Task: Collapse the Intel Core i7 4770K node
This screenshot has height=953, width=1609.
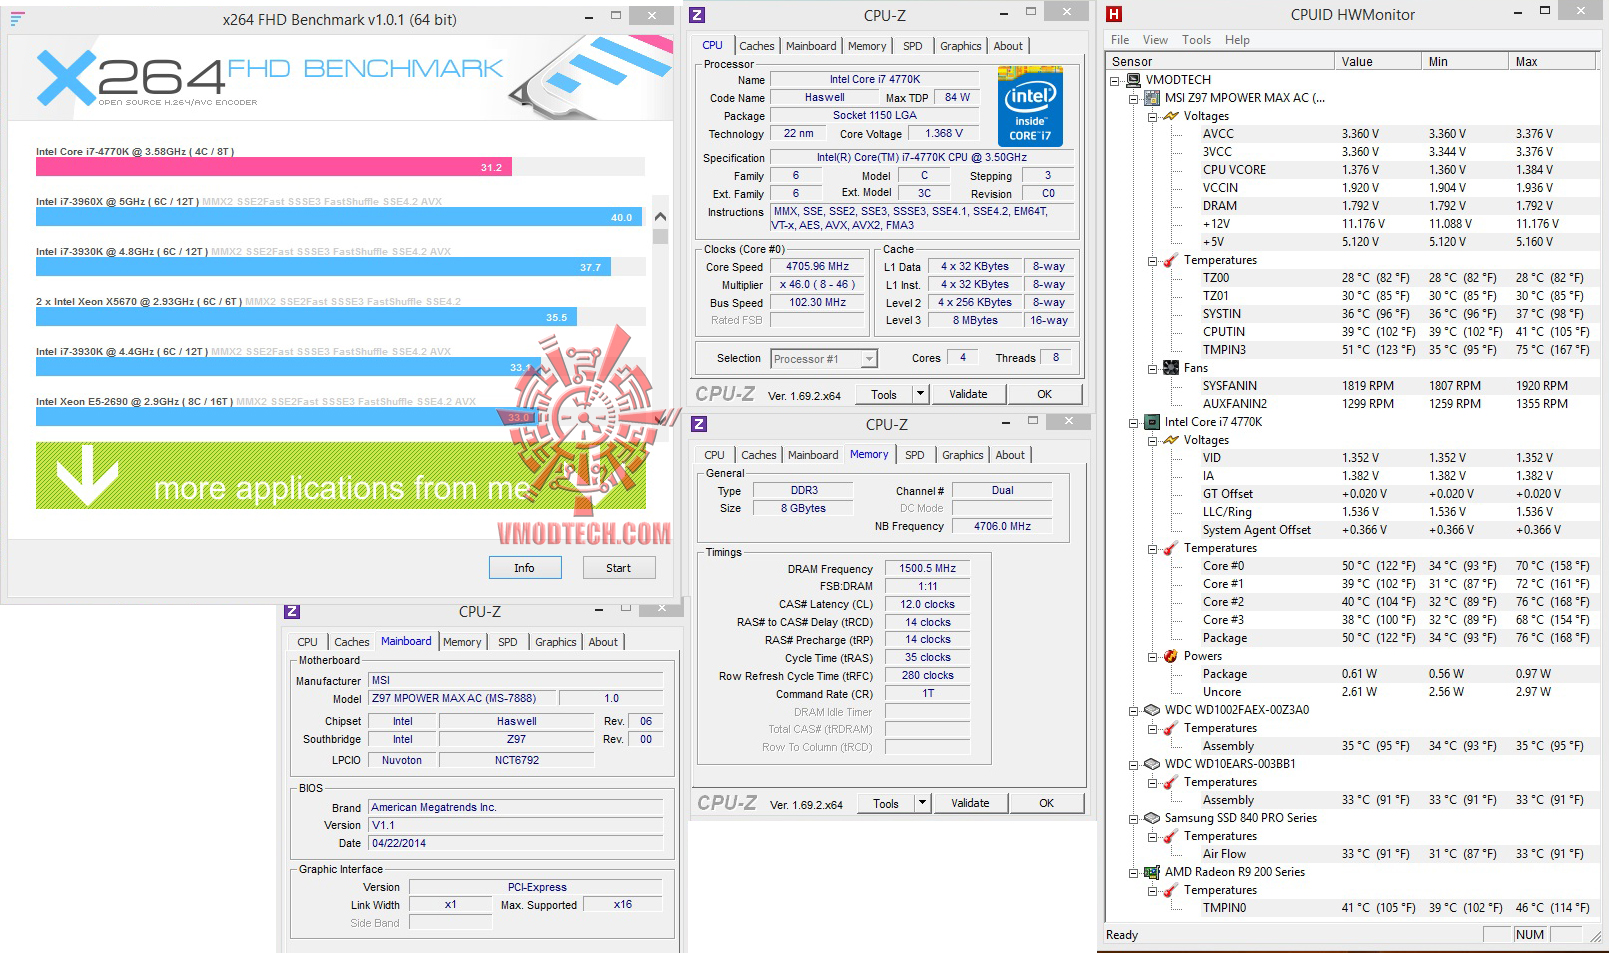Action: point(1134,423)
